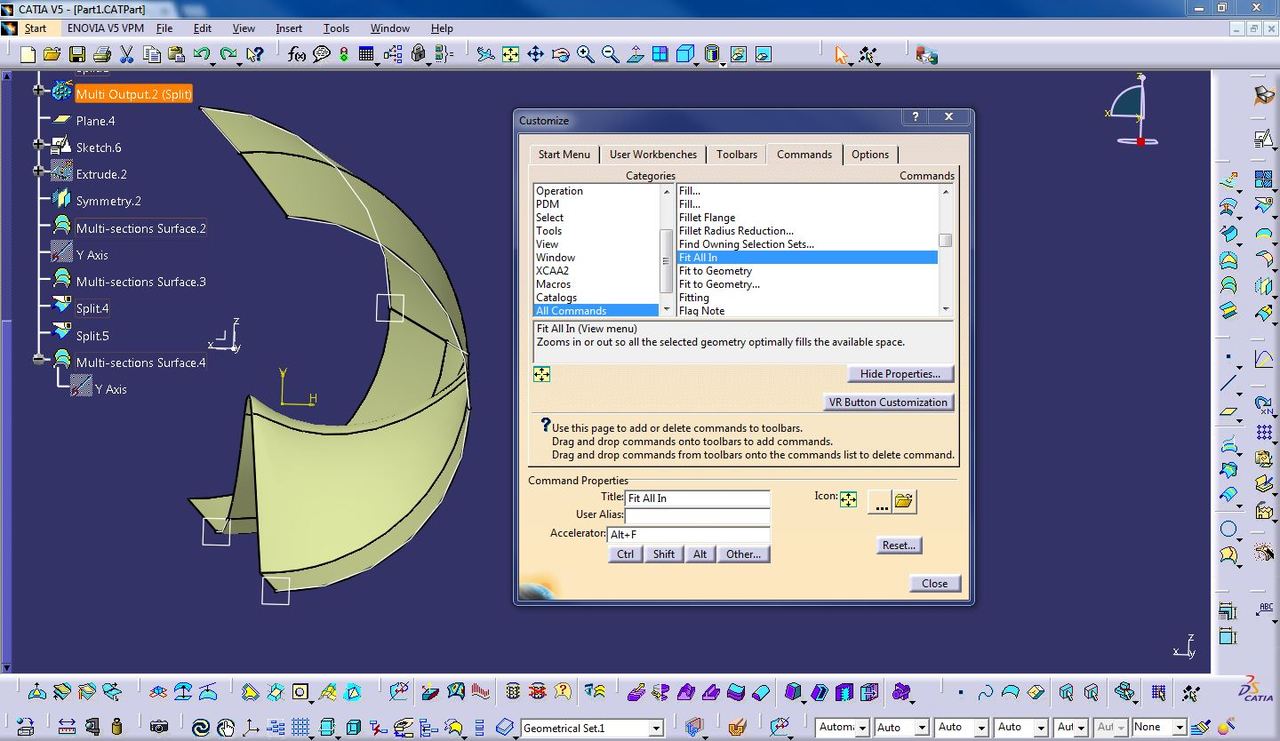The width and height of the screenshot is (1280, 741).
Task: Click the VR Button Customization button
Action: 888,402
